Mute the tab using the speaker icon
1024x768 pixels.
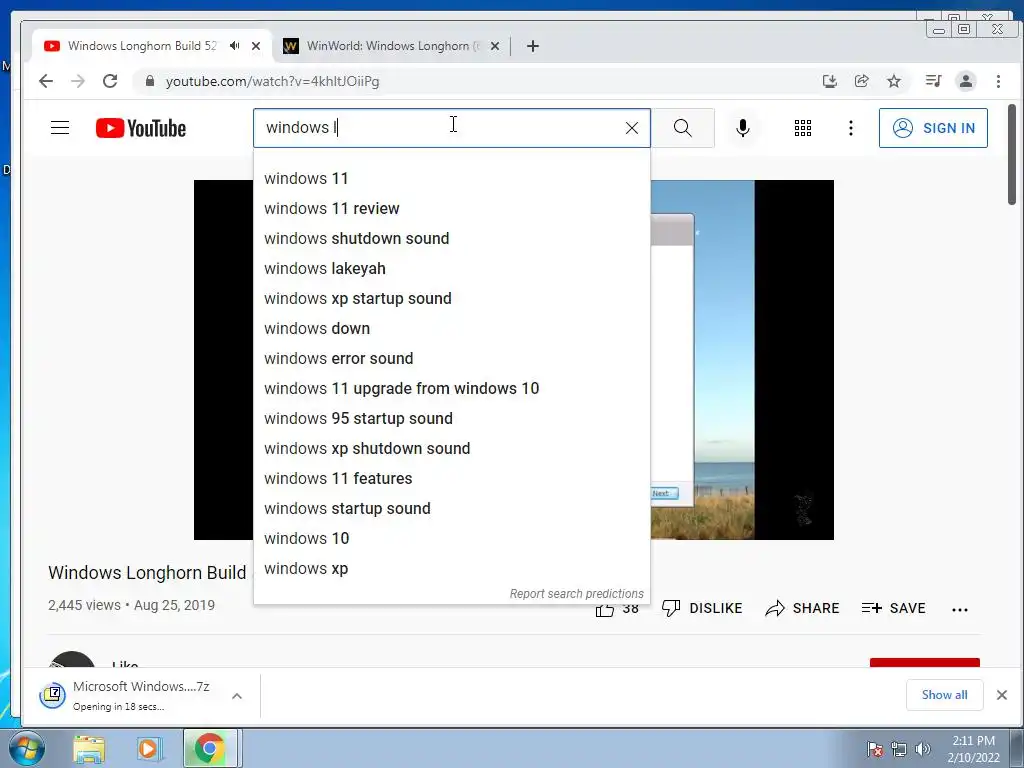pos(234,46)
